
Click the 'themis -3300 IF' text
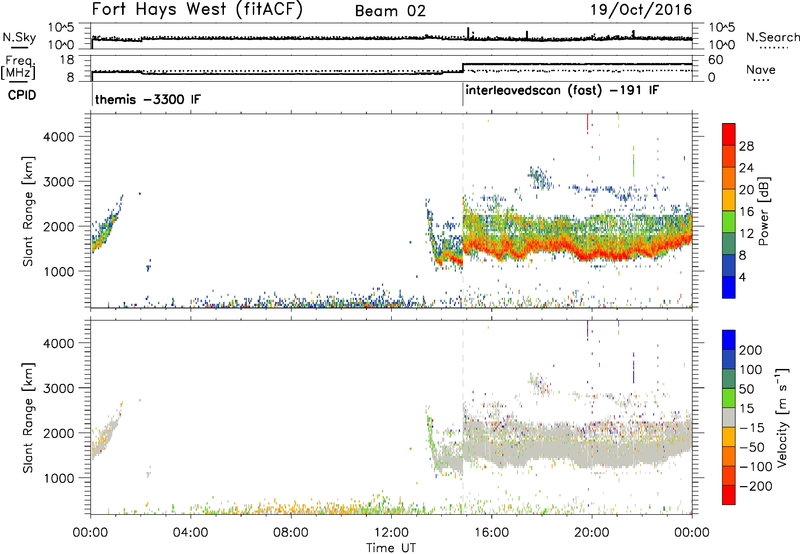click(148, 99)
